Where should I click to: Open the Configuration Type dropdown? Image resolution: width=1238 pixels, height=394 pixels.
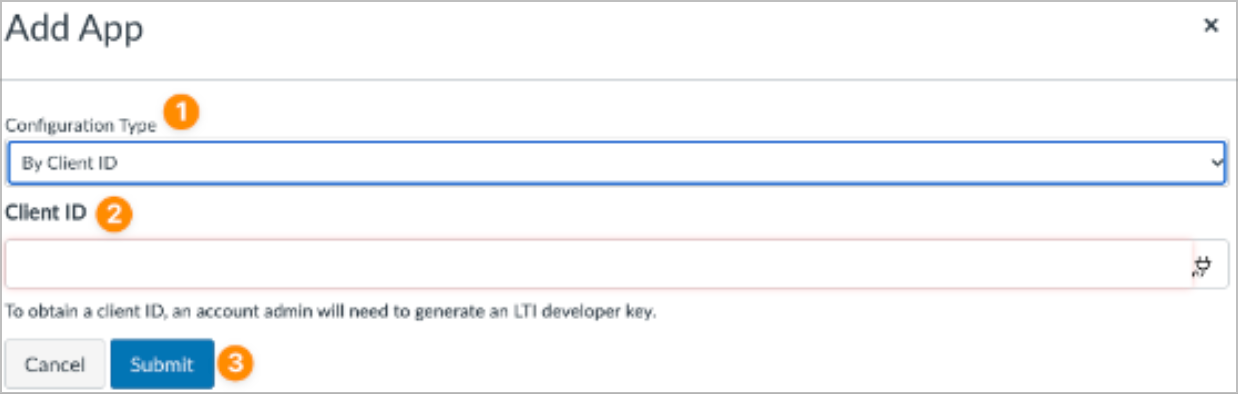click(618, 163)
